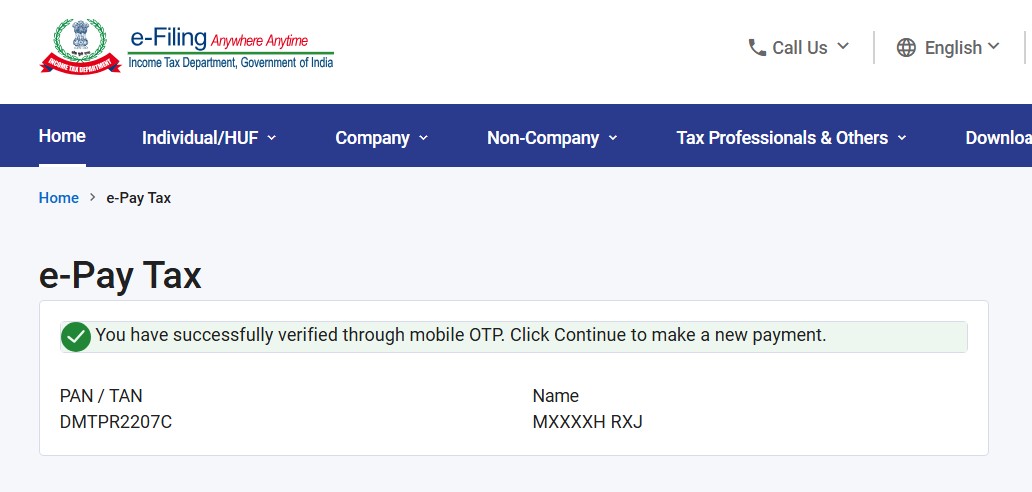Click the e-Filing Anywhere Anytime logo text
The width and height of the screenshot is (1032, 492).
tap(231, 47)
